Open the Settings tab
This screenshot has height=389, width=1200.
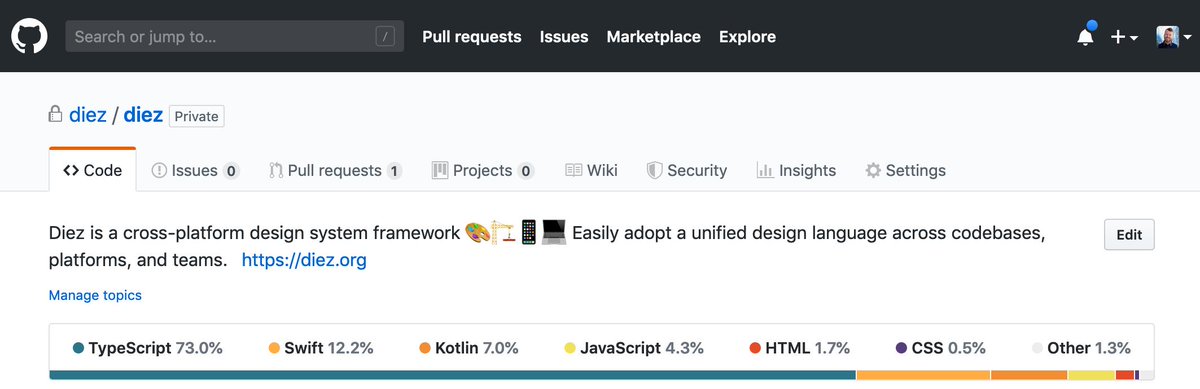(x=905, y=170)
